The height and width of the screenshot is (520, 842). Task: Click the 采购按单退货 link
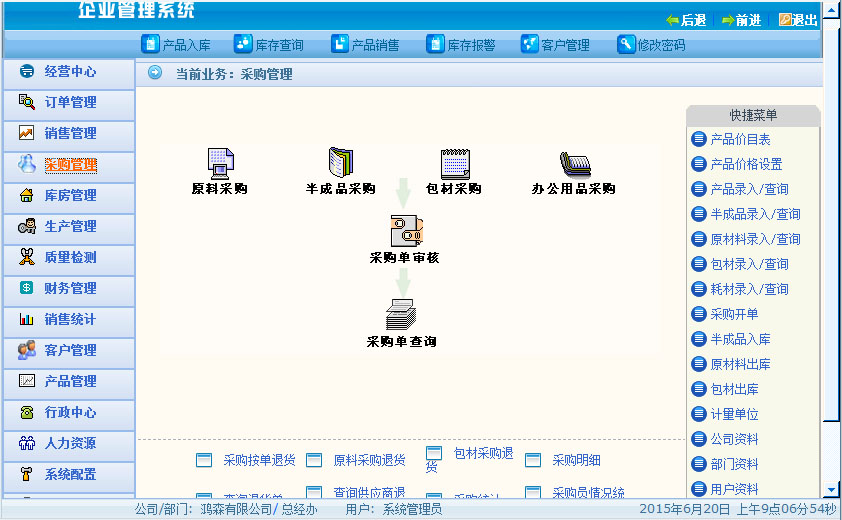(258, 461)
